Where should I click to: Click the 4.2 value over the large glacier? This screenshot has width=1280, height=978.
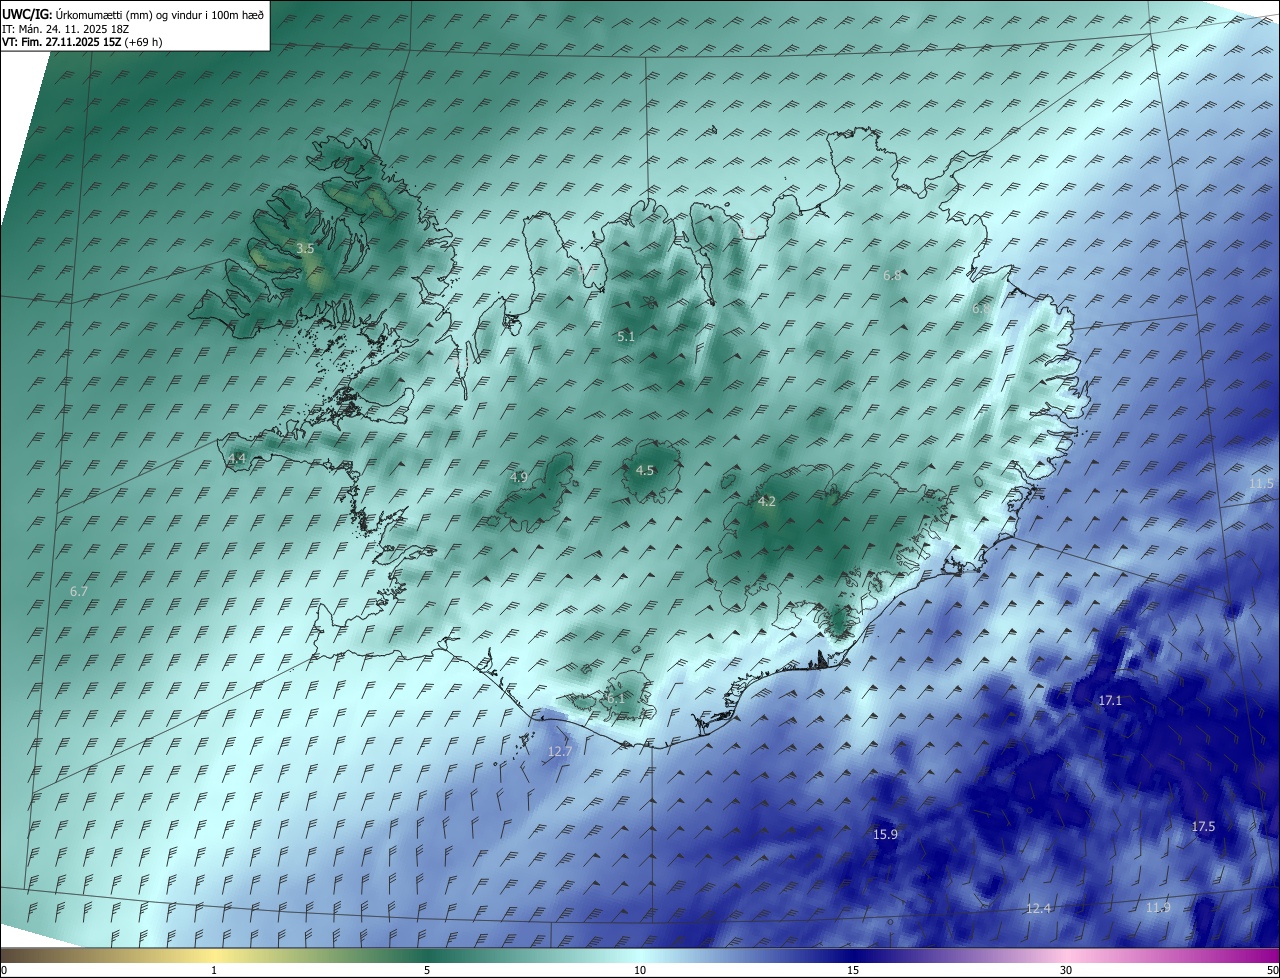point(767,501)
